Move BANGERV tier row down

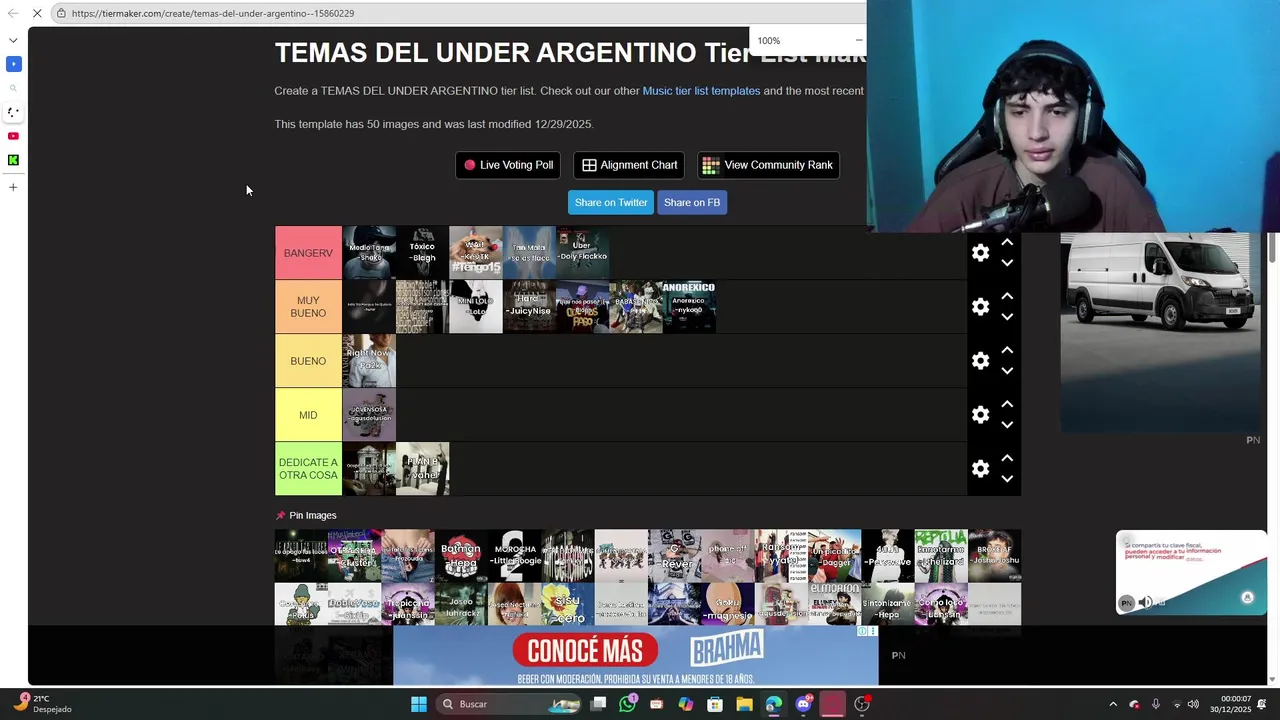[1007, 263]
